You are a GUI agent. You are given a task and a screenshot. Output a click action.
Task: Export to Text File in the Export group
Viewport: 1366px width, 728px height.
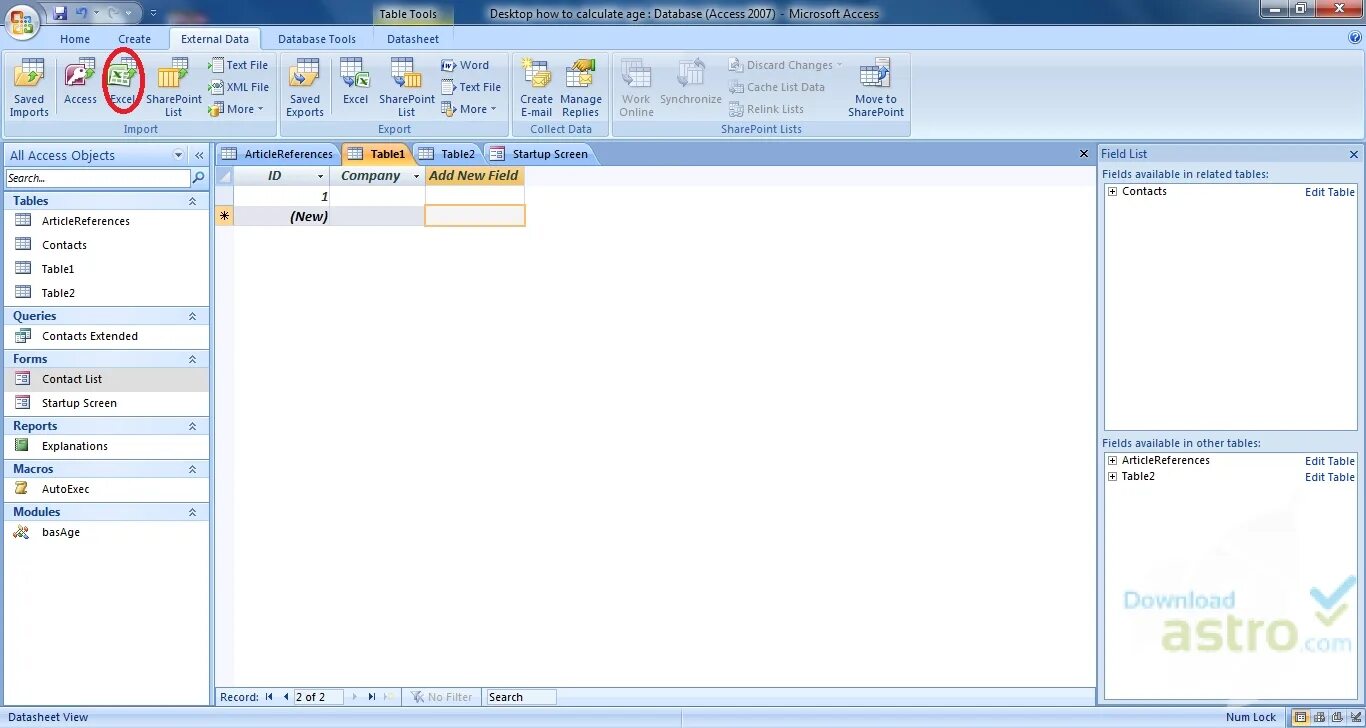[471, 87]
